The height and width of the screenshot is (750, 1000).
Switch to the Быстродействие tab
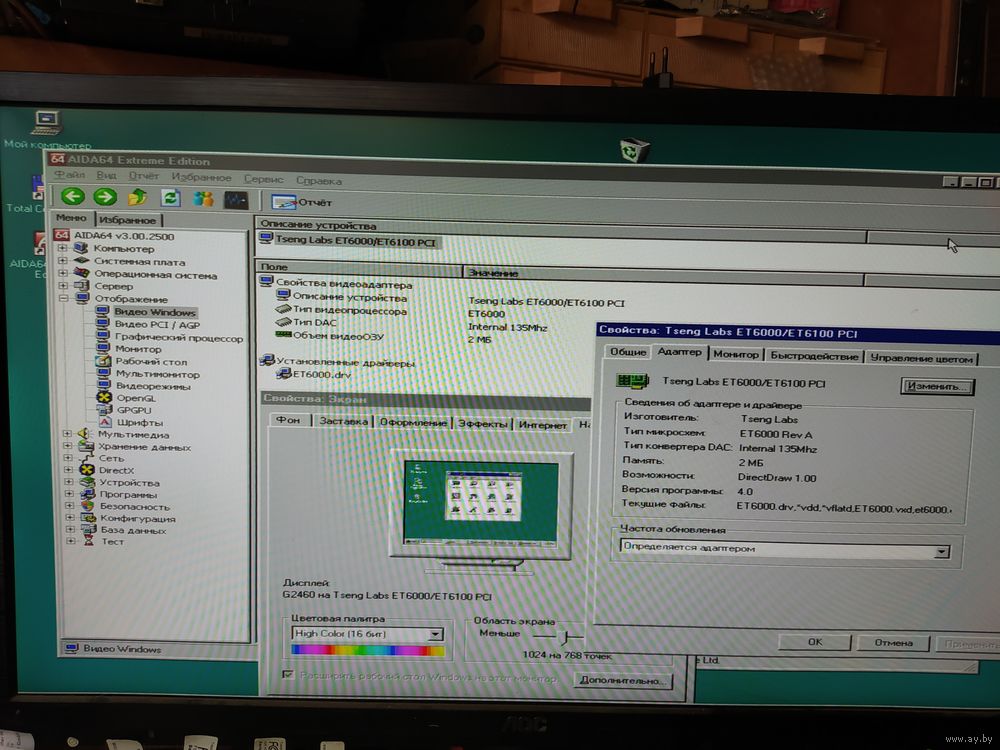coord(814,356)
